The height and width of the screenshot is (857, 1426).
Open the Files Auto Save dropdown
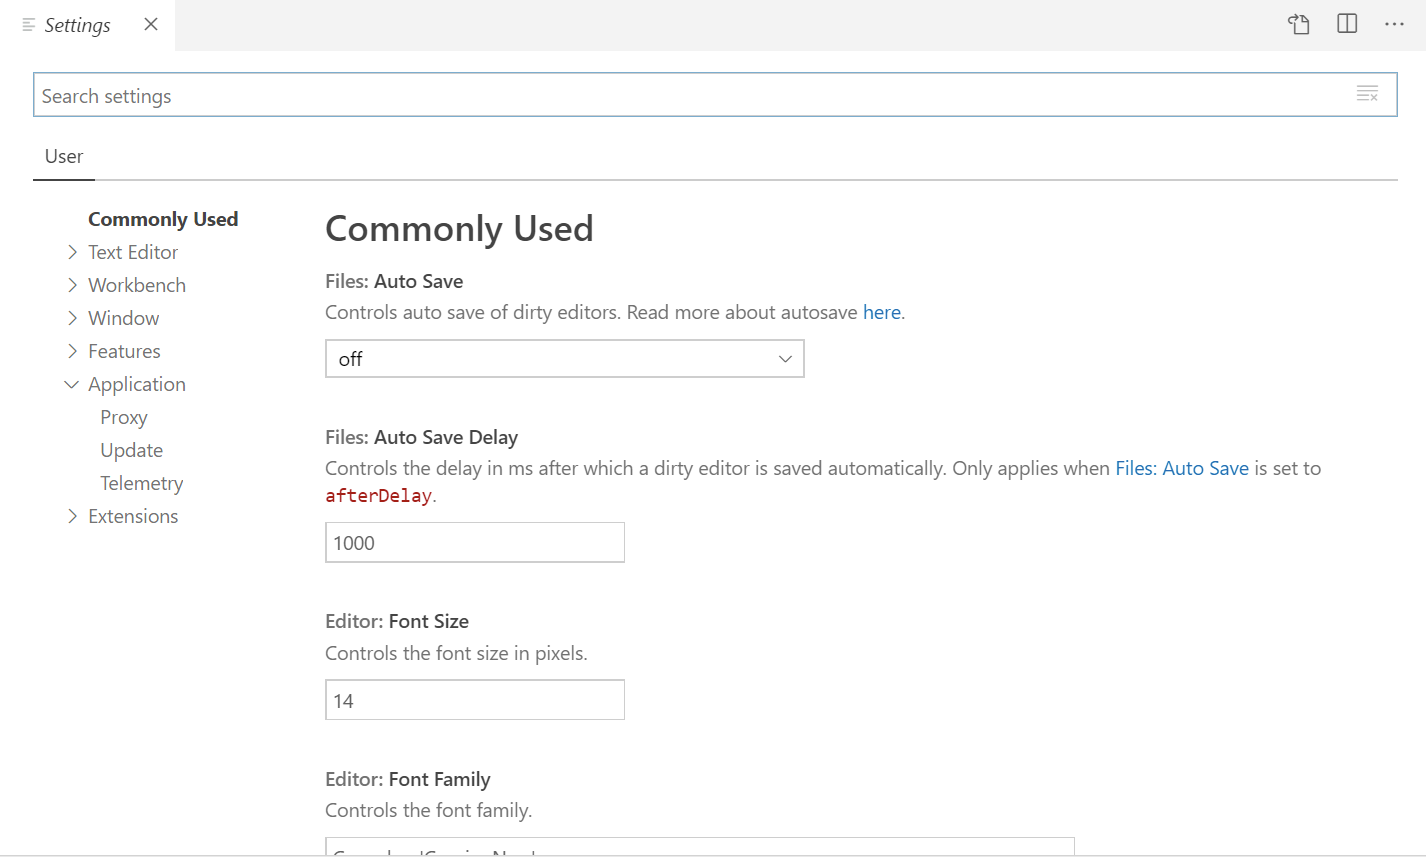coord(564,359)
